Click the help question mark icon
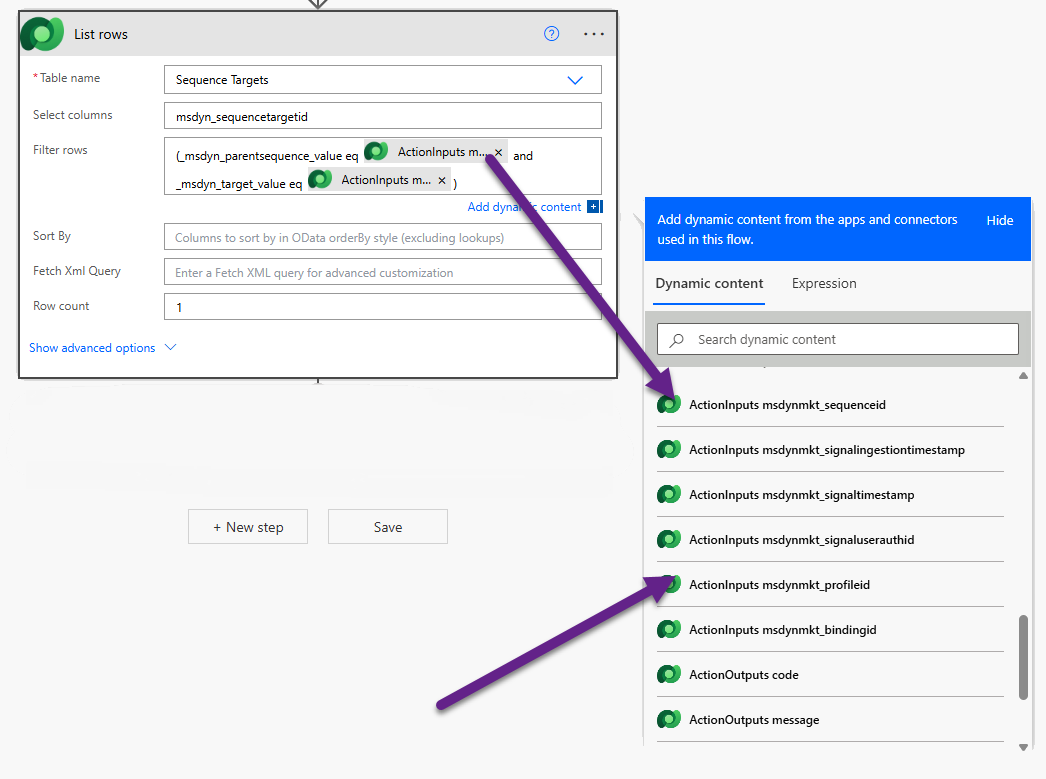1046x779 pixels. 551,34
